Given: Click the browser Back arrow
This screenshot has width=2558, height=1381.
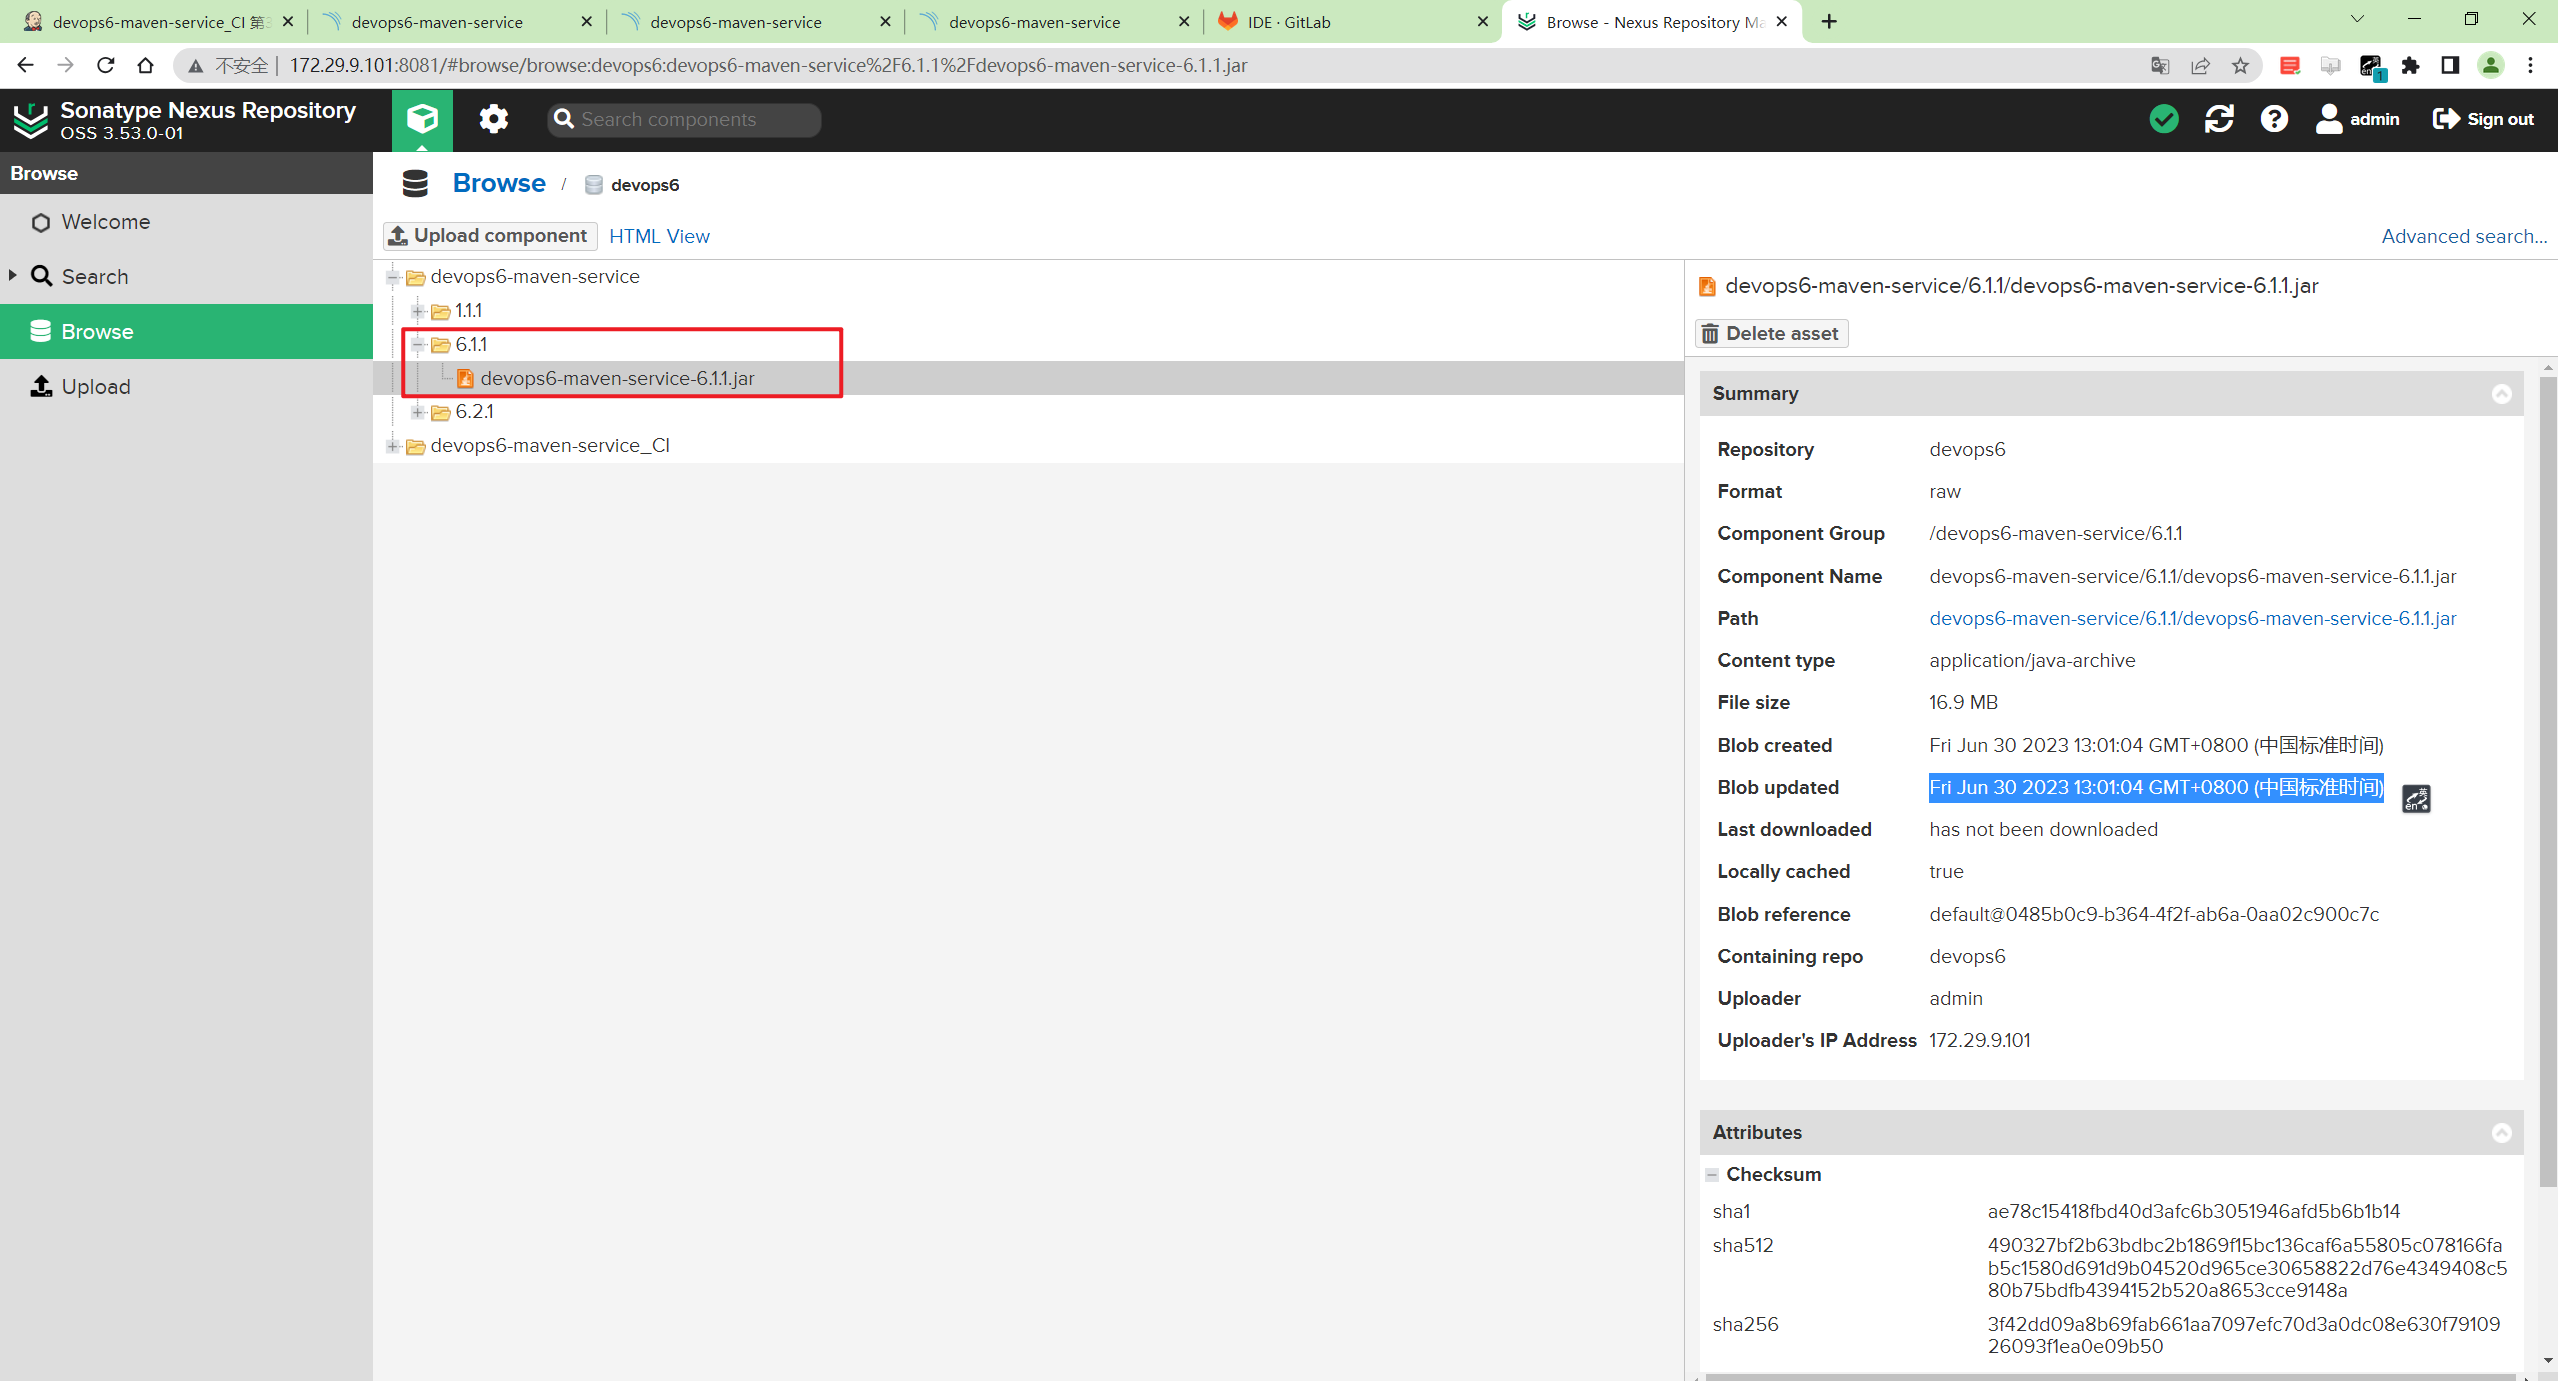Looking at the screenshot, I should tap(25, 66).
